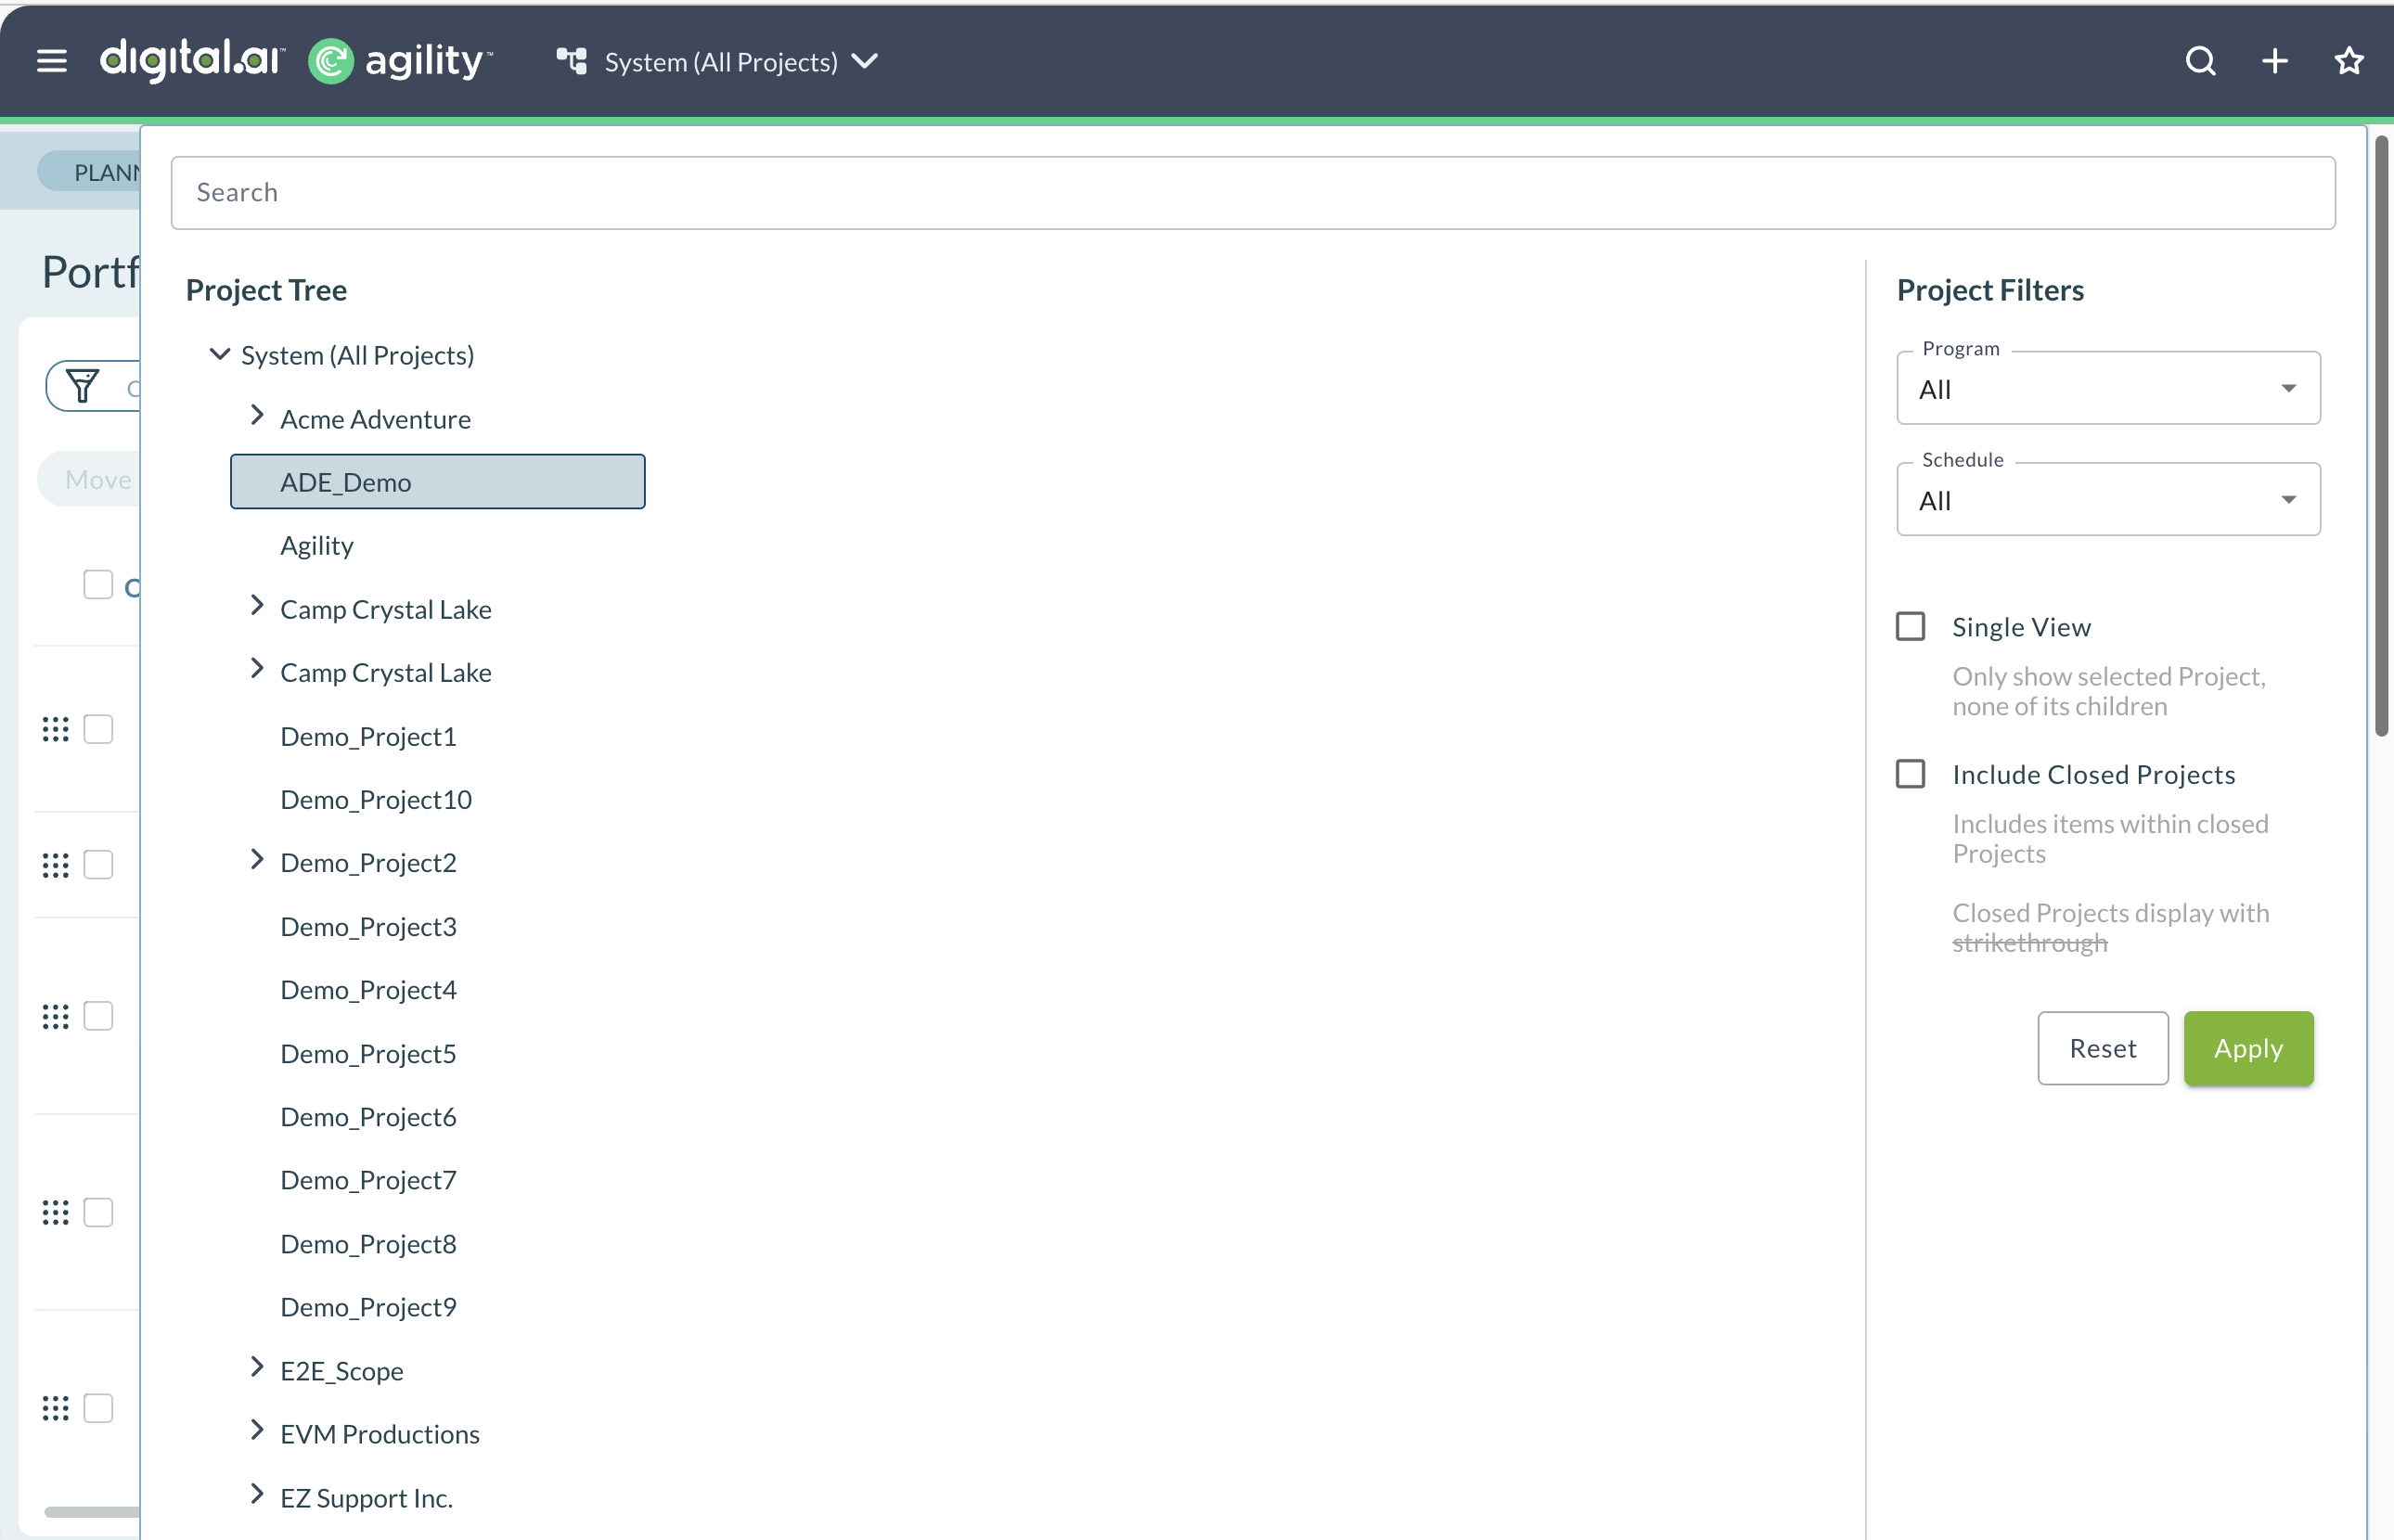This screenshot has height=1540, width=2394.
Task: Open the hamburger main menu
Action: click(x=52, y=62)
